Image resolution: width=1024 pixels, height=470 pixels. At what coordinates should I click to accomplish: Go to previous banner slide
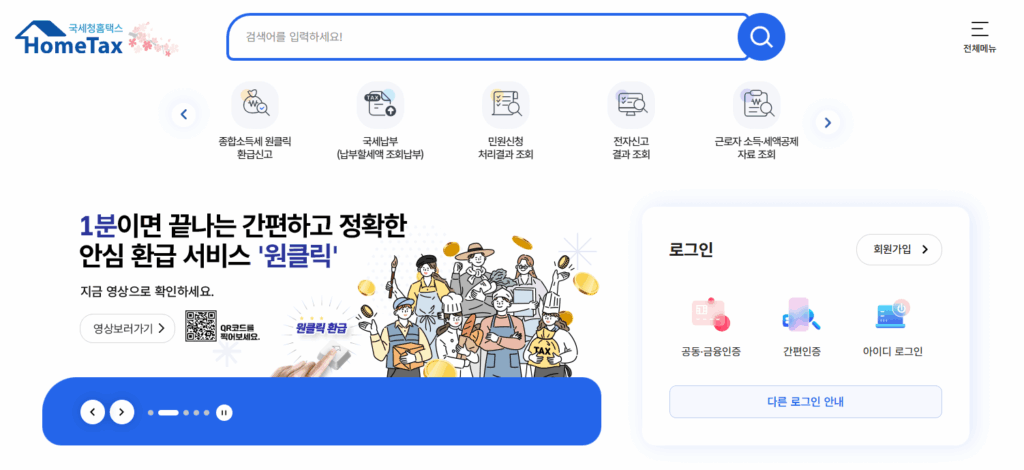92,412
